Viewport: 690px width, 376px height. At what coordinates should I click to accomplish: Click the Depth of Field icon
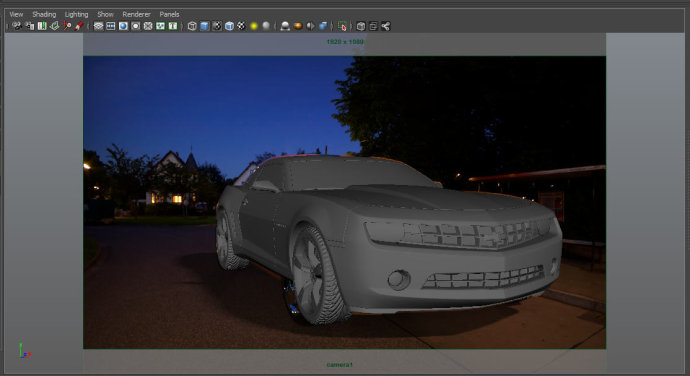[323, 26]
